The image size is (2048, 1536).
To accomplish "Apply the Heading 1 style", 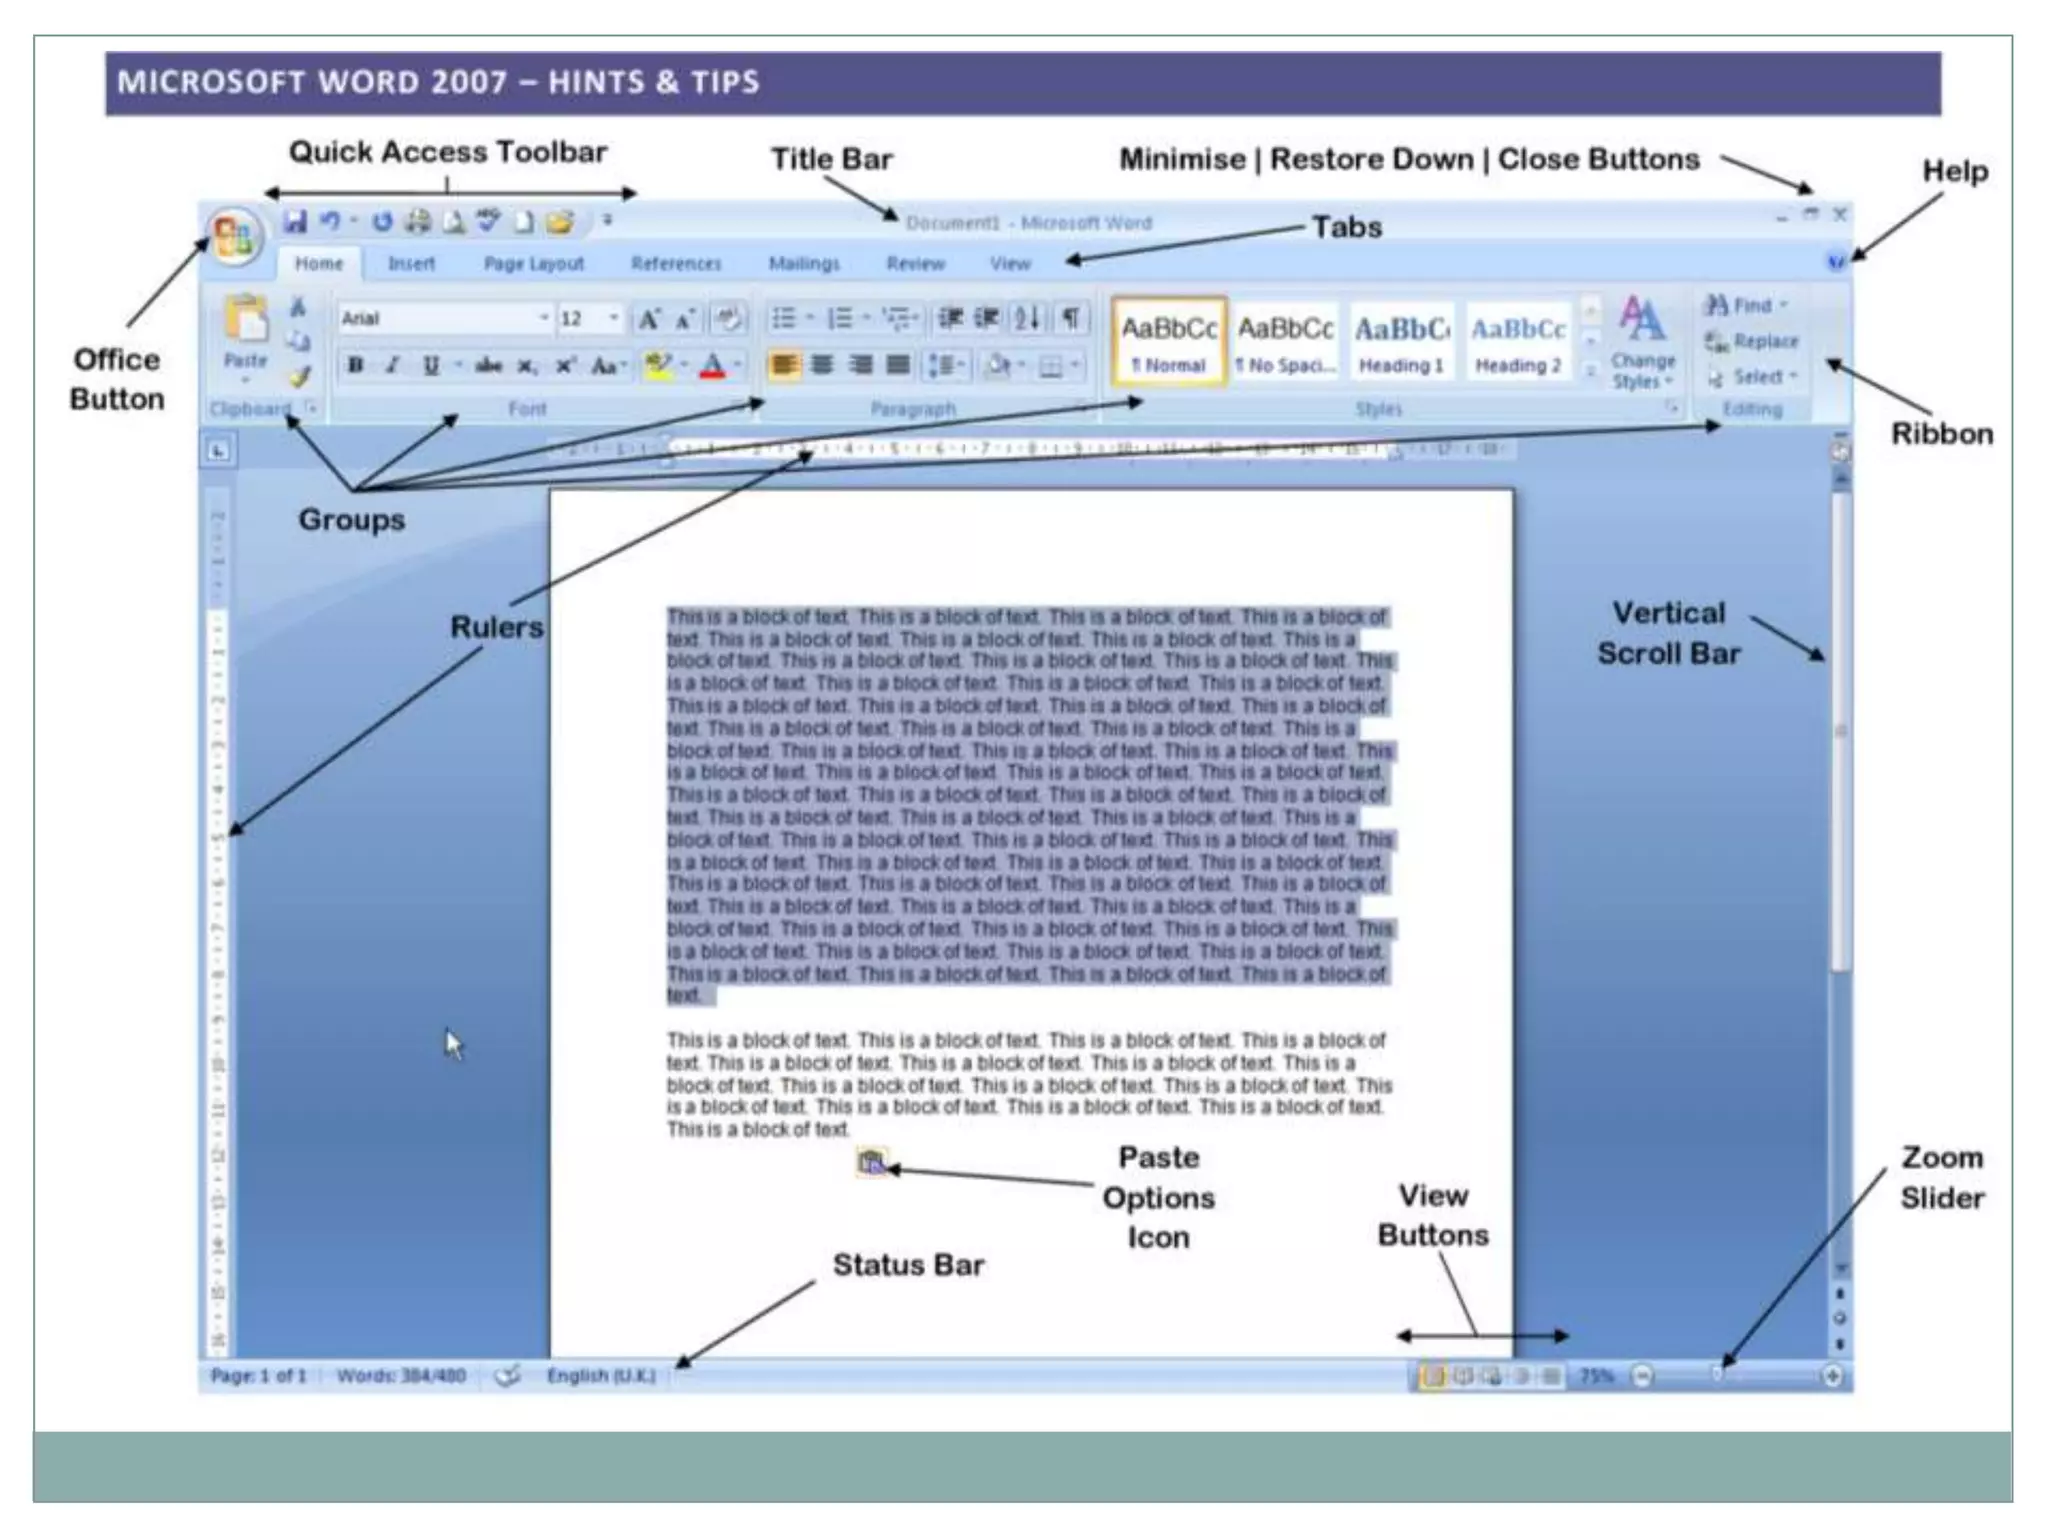I will pos(1401,342).
